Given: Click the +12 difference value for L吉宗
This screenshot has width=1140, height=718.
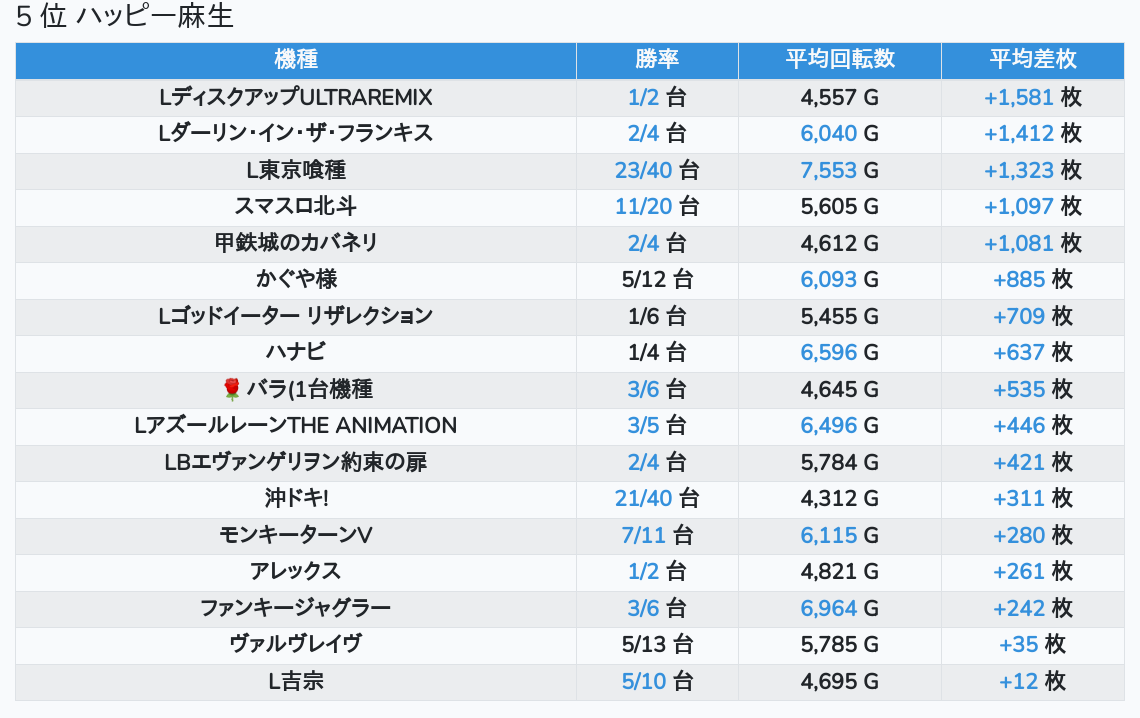Looking at the screenshot, I should point(1019,682).
